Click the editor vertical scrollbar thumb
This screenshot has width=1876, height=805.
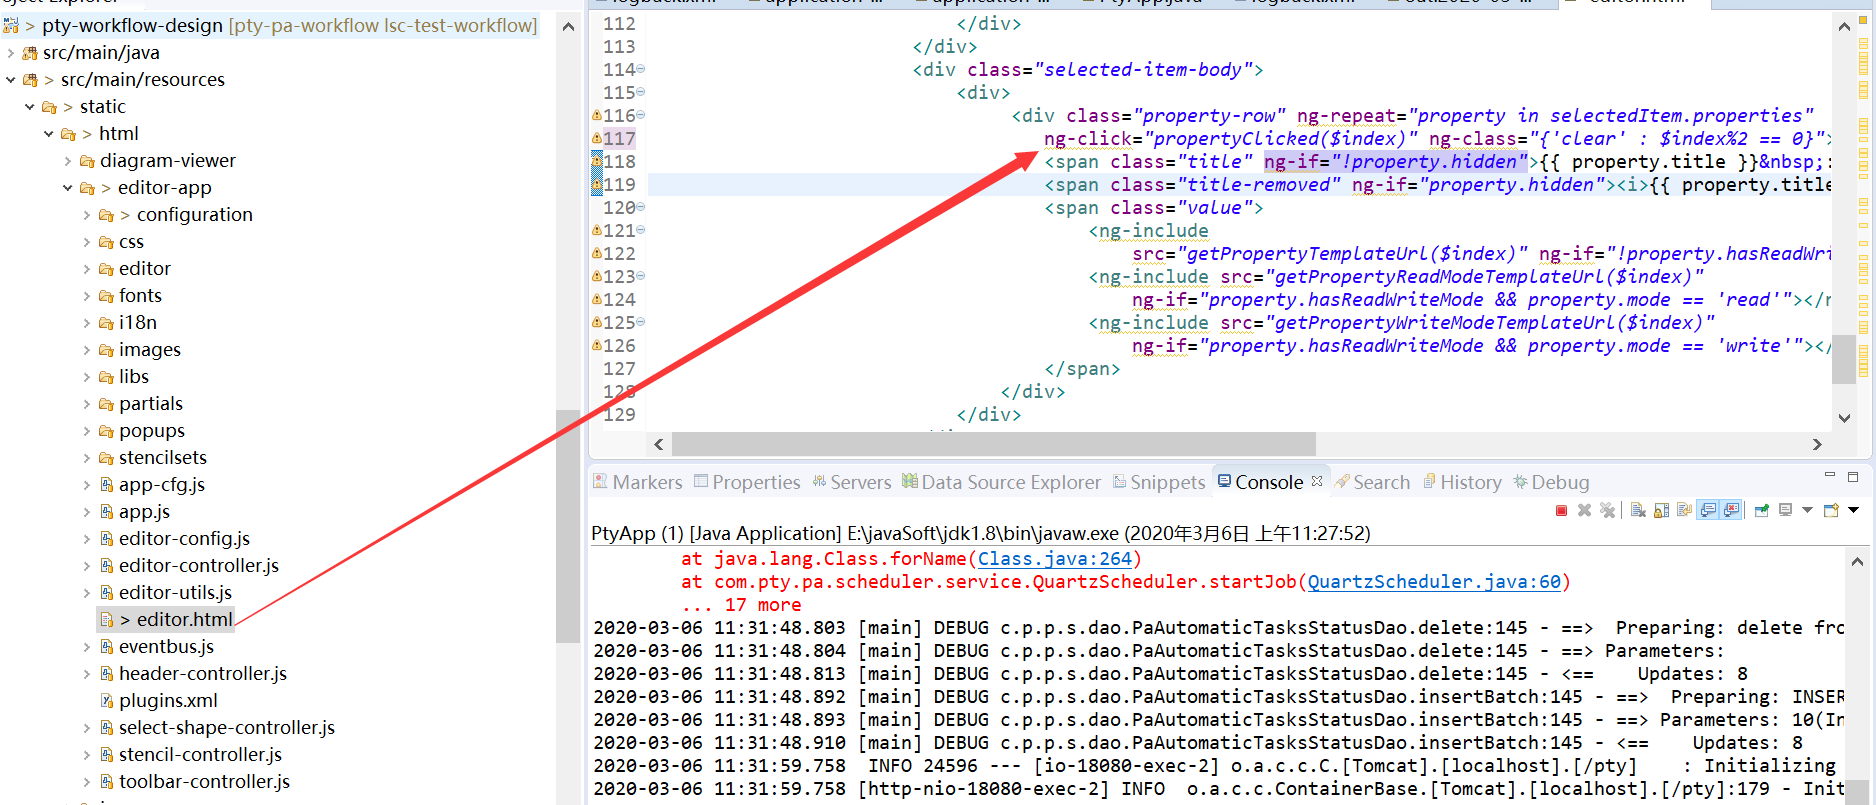pos(1844,359)
